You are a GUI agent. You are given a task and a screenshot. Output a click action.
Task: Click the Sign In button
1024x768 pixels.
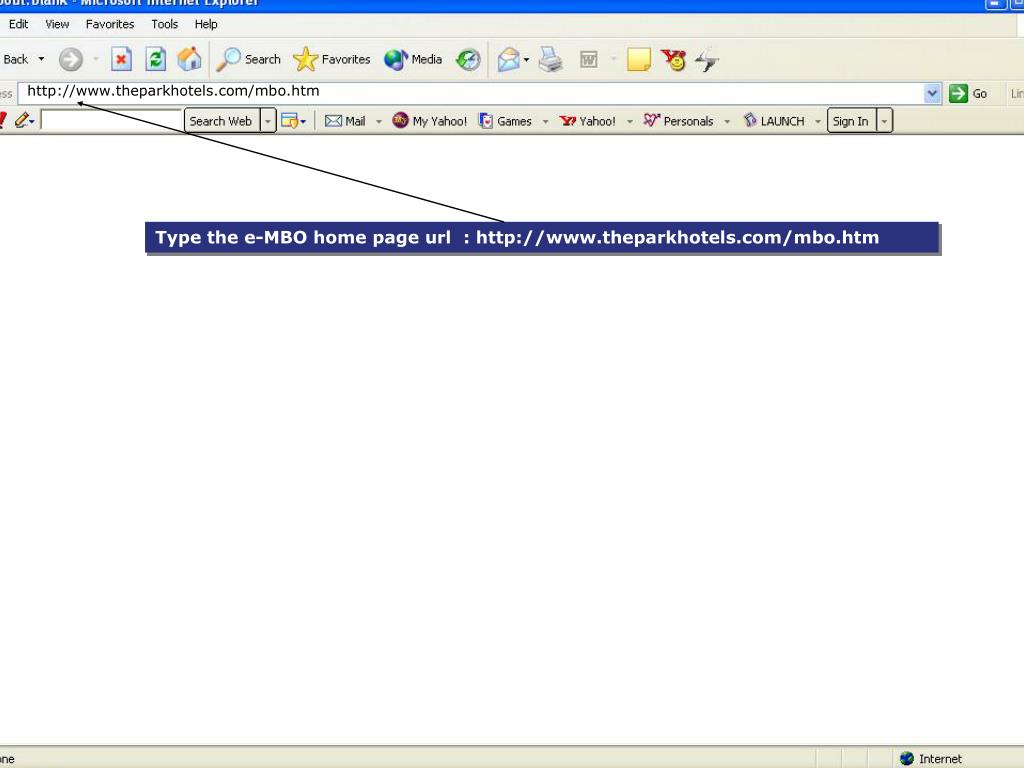851,121
